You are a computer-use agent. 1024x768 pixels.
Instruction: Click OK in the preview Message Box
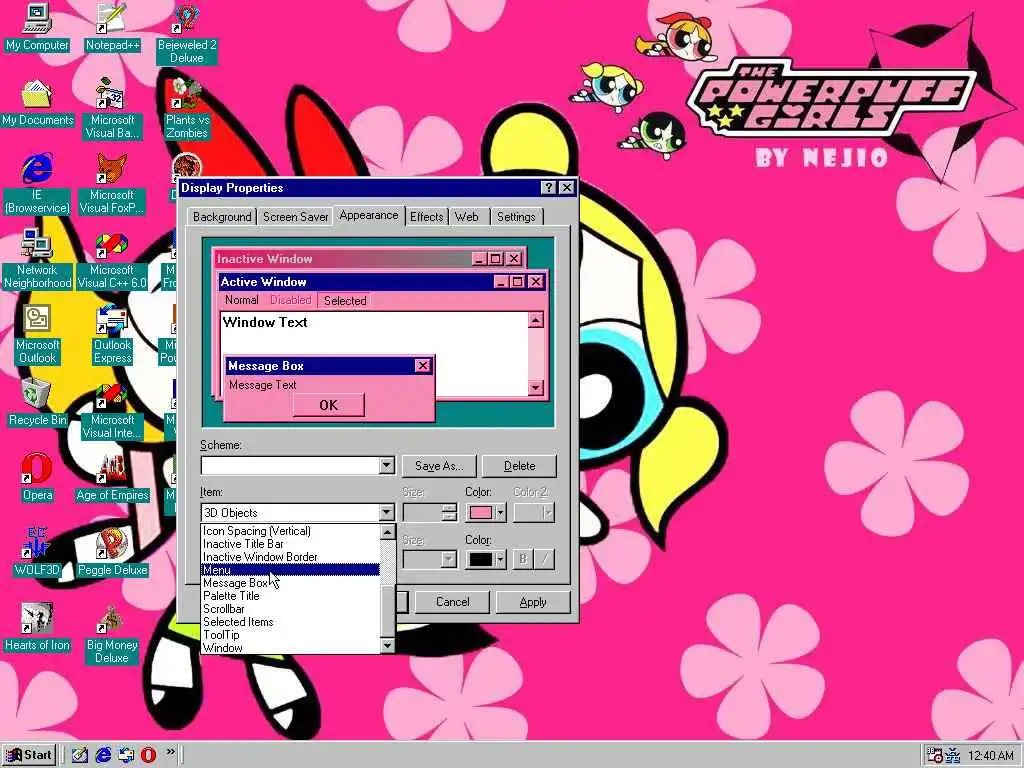pyautogui.click(x=328, y=406)
